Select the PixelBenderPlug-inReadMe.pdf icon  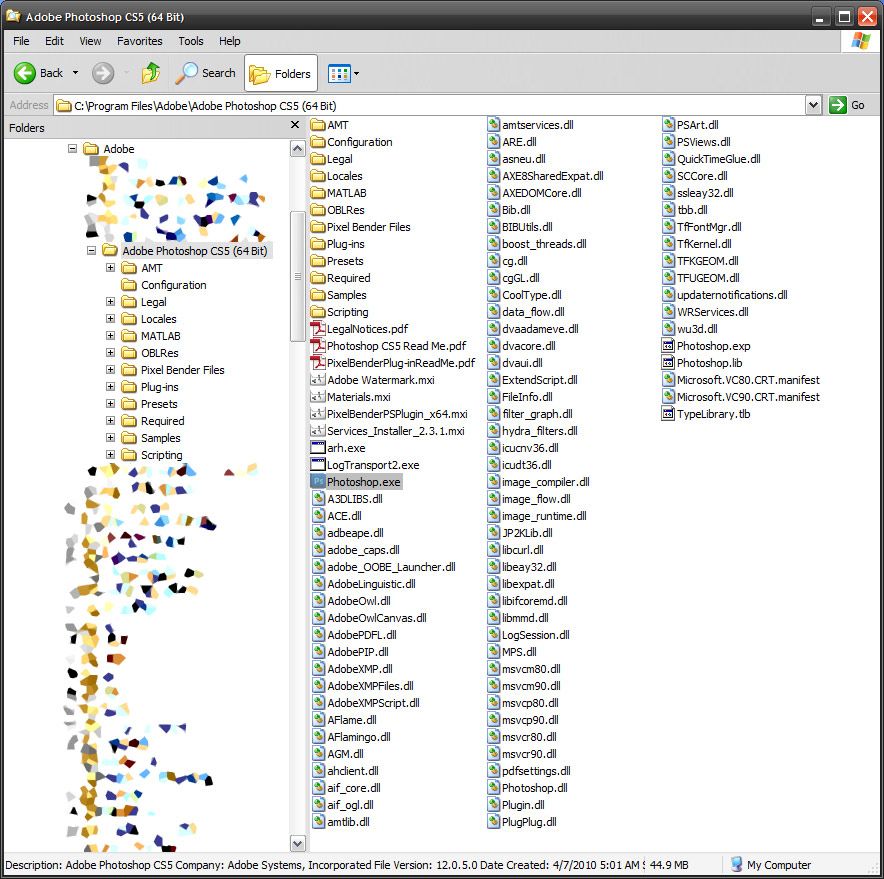click(318, 363)
